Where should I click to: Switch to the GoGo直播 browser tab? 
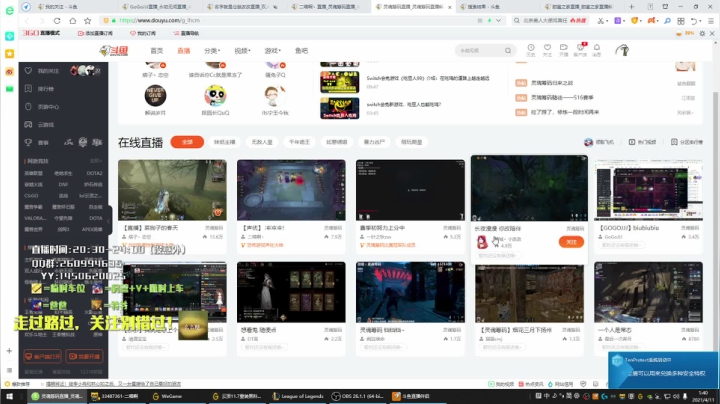coord(158,6)
